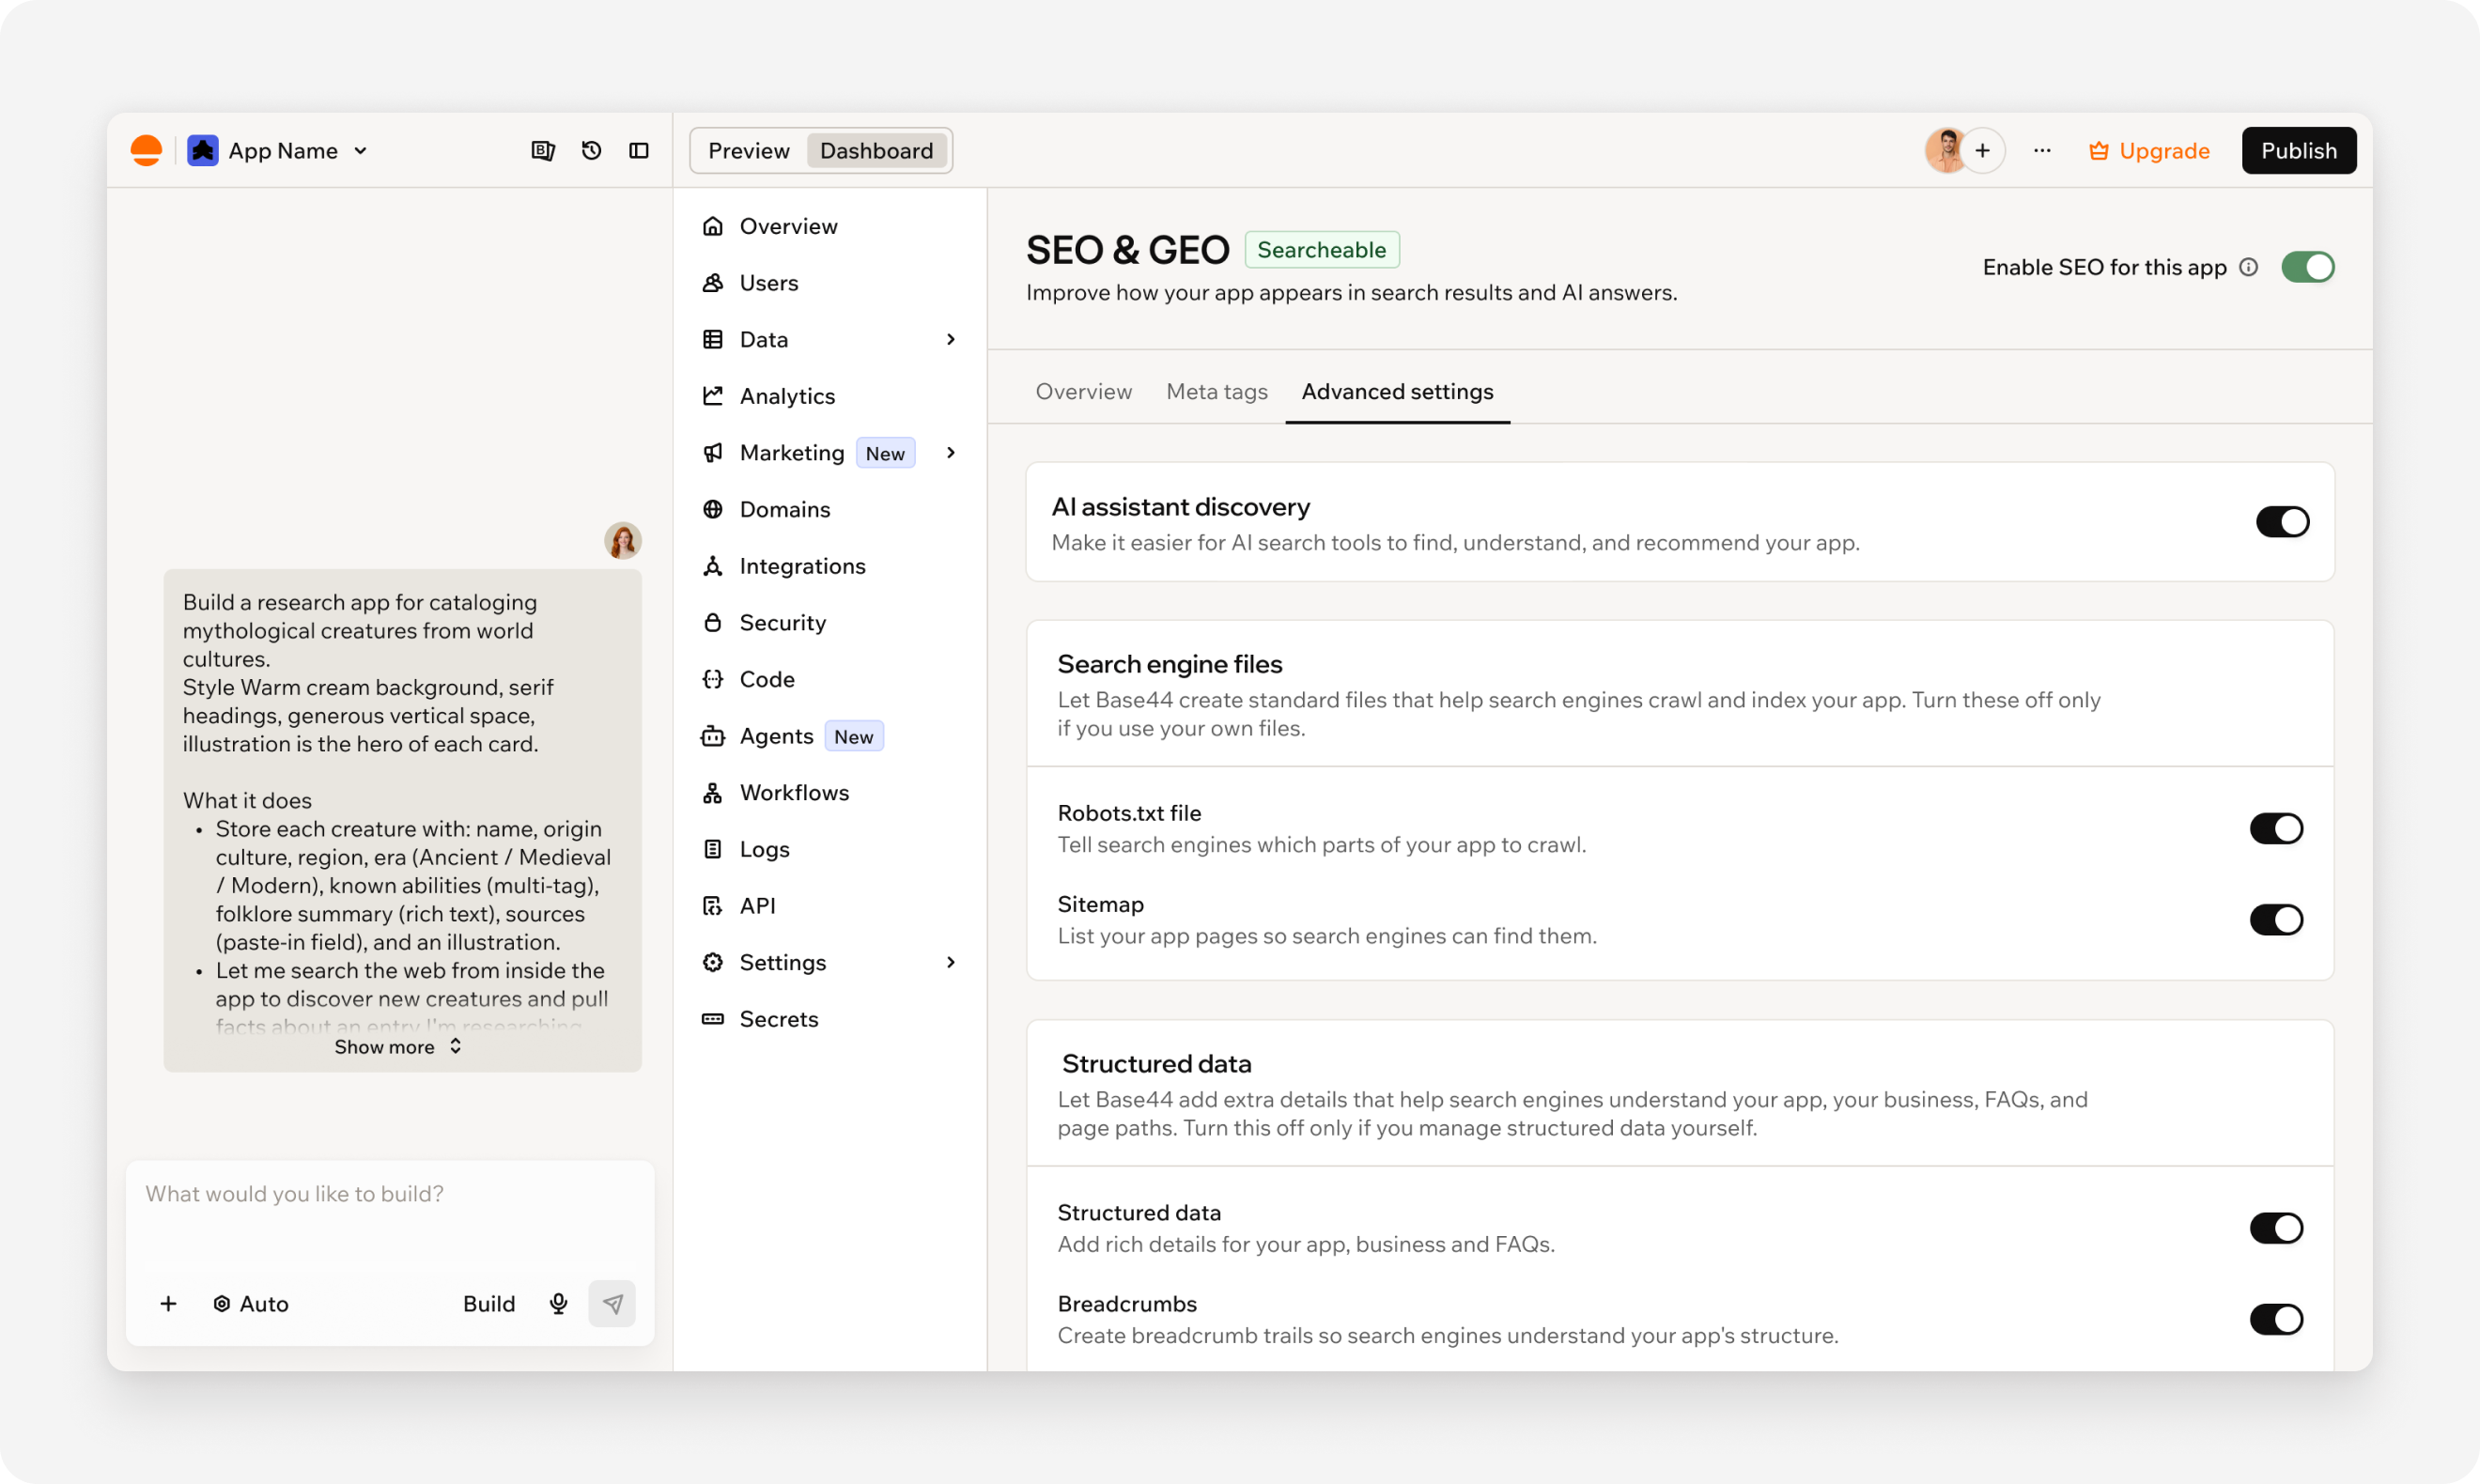Screen dimensions: 2480x1484
Task: Click the translate icon in the top bar
Action: [543, 151]
